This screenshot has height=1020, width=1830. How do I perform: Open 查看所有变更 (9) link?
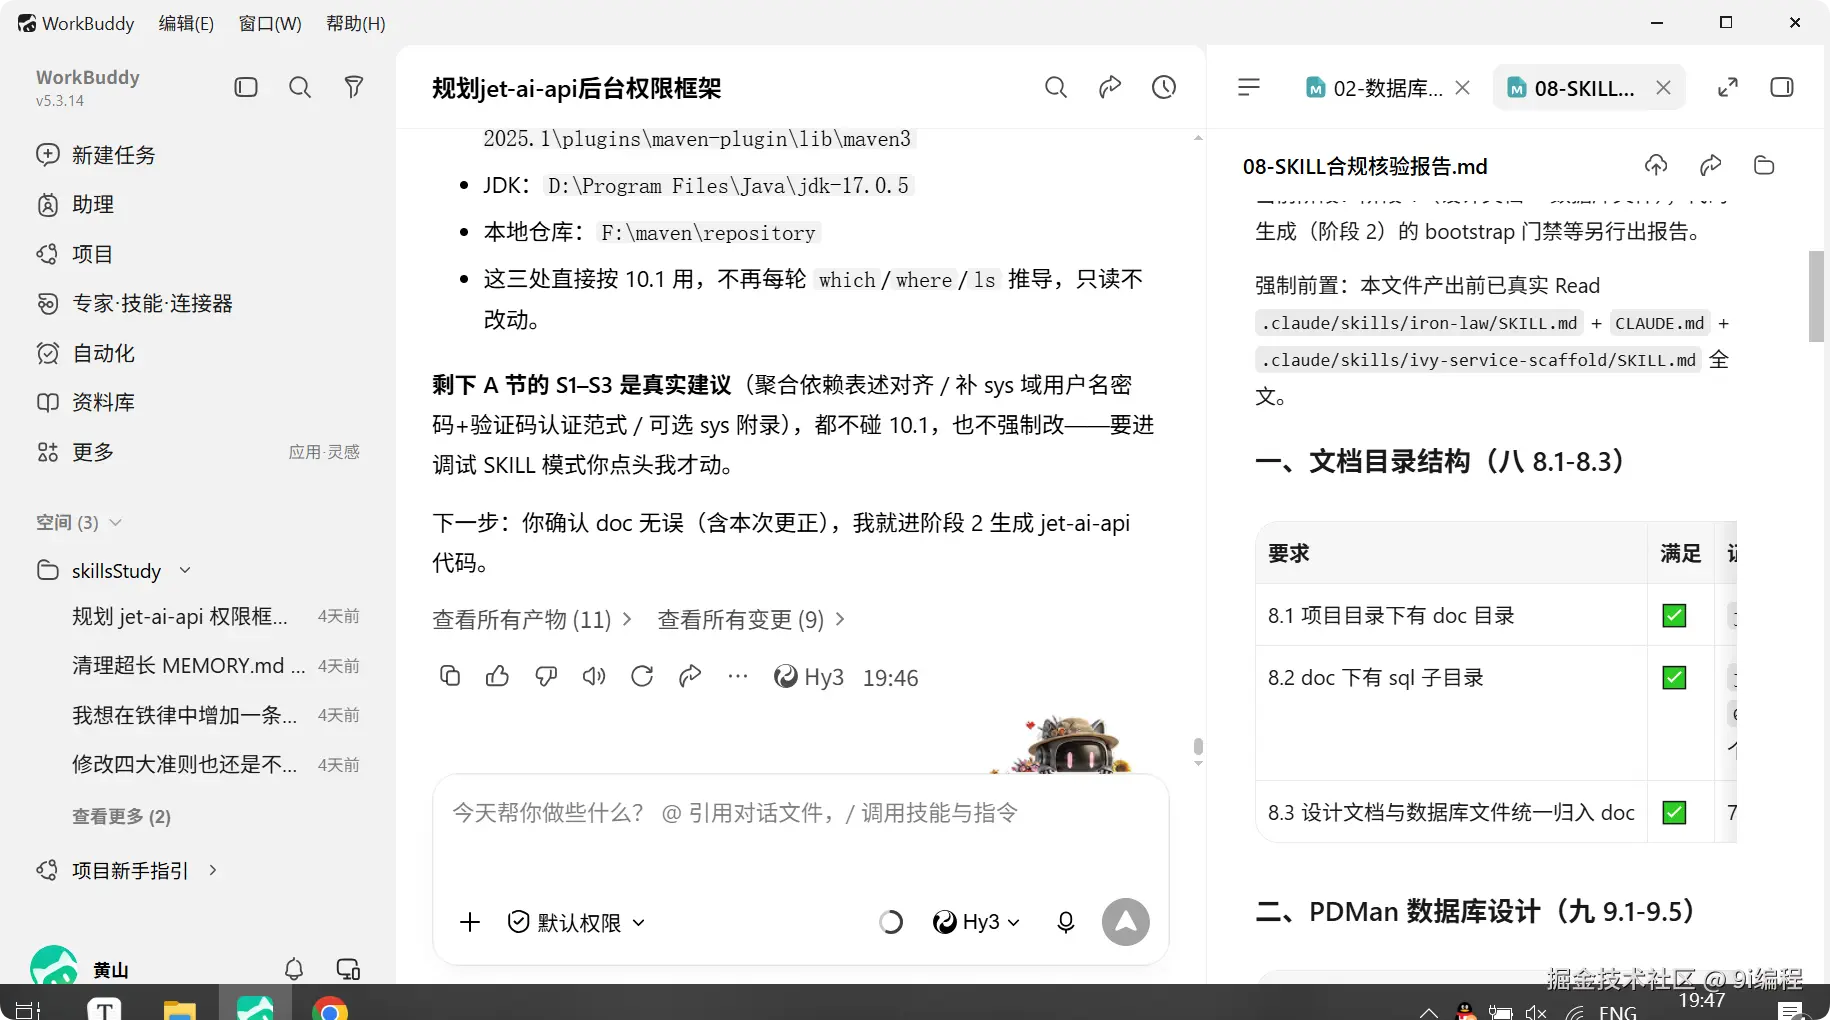click(751, 620)
